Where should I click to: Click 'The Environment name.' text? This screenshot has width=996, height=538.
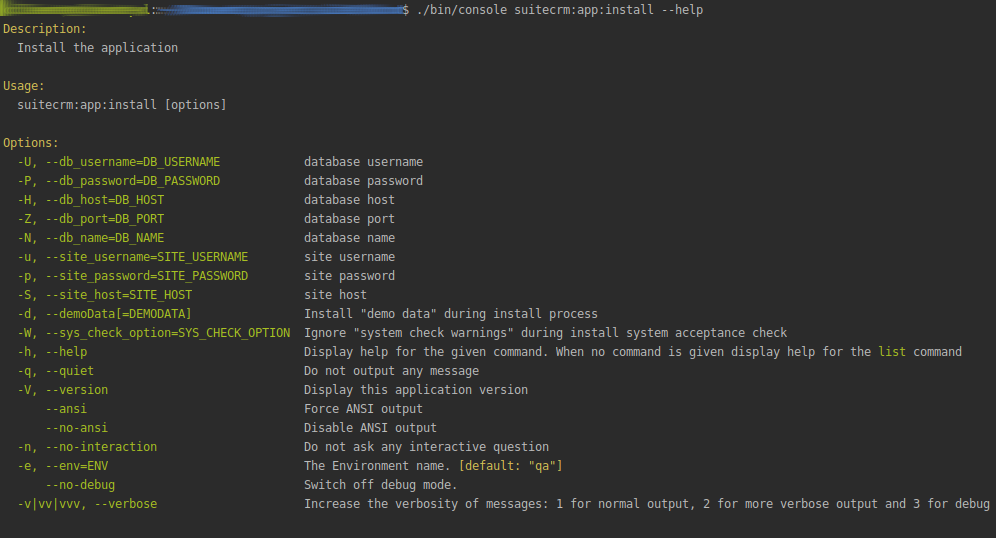pos(377,467)
